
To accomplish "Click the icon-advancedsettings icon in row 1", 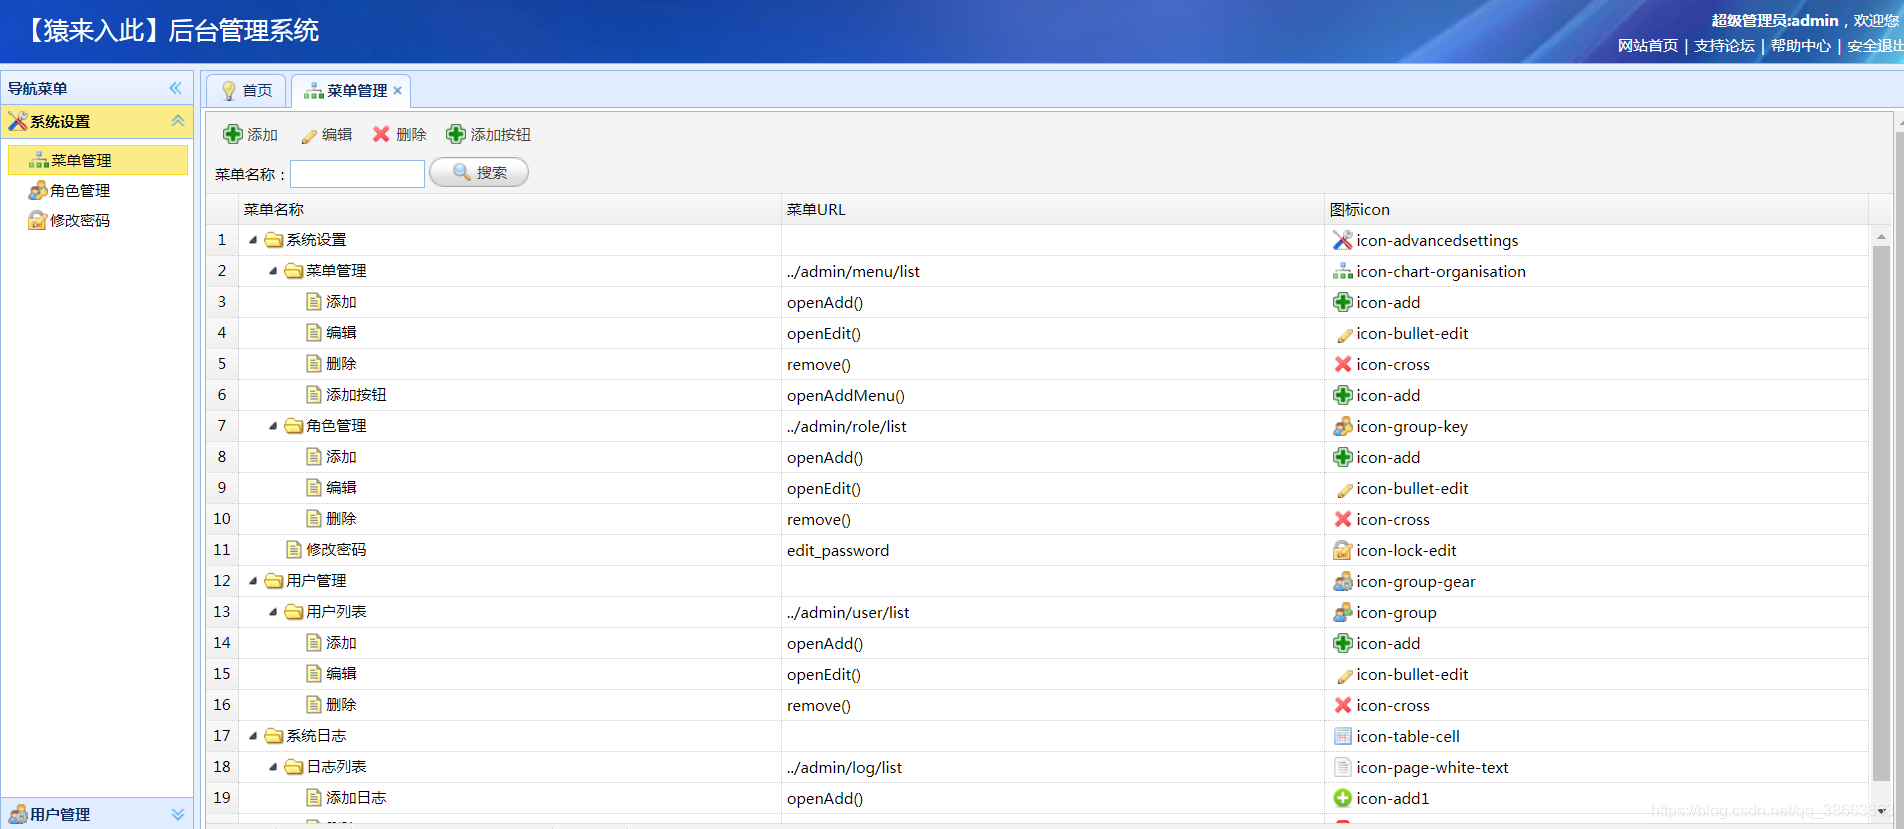I will click(x=1343, y=240).
